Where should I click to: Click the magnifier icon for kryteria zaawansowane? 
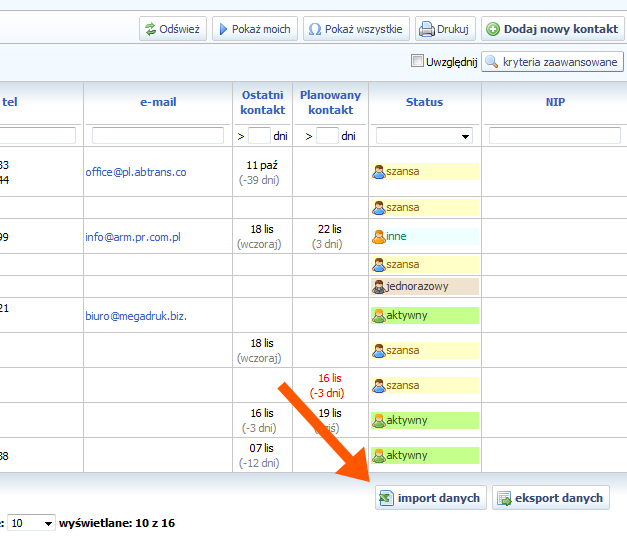[491, 62]
